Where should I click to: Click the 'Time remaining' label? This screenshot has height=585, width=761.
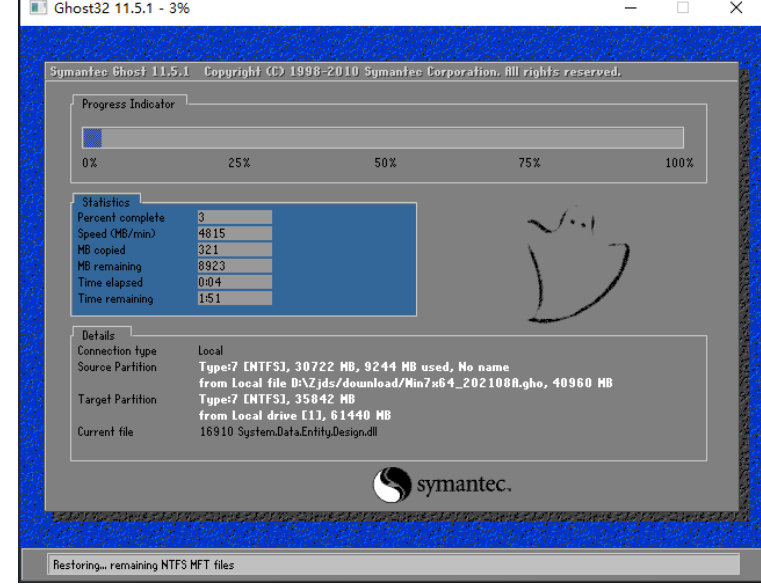[116, 299]
